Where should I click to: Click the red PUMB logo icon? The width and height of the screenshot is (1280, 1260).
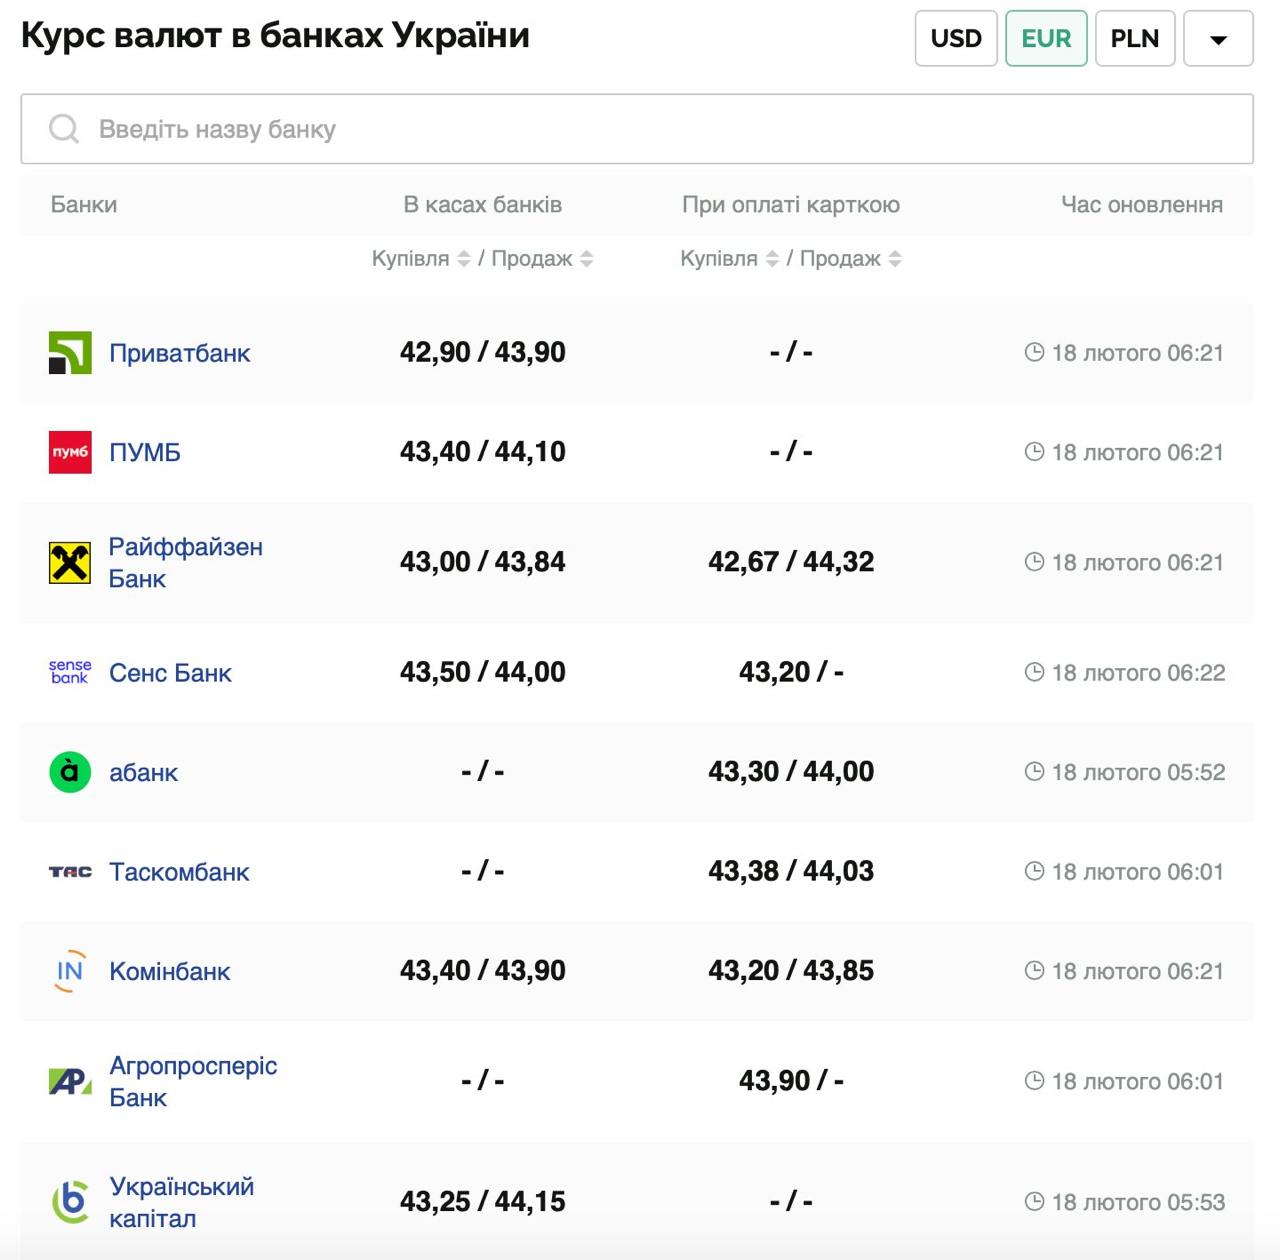pos(70,452)
